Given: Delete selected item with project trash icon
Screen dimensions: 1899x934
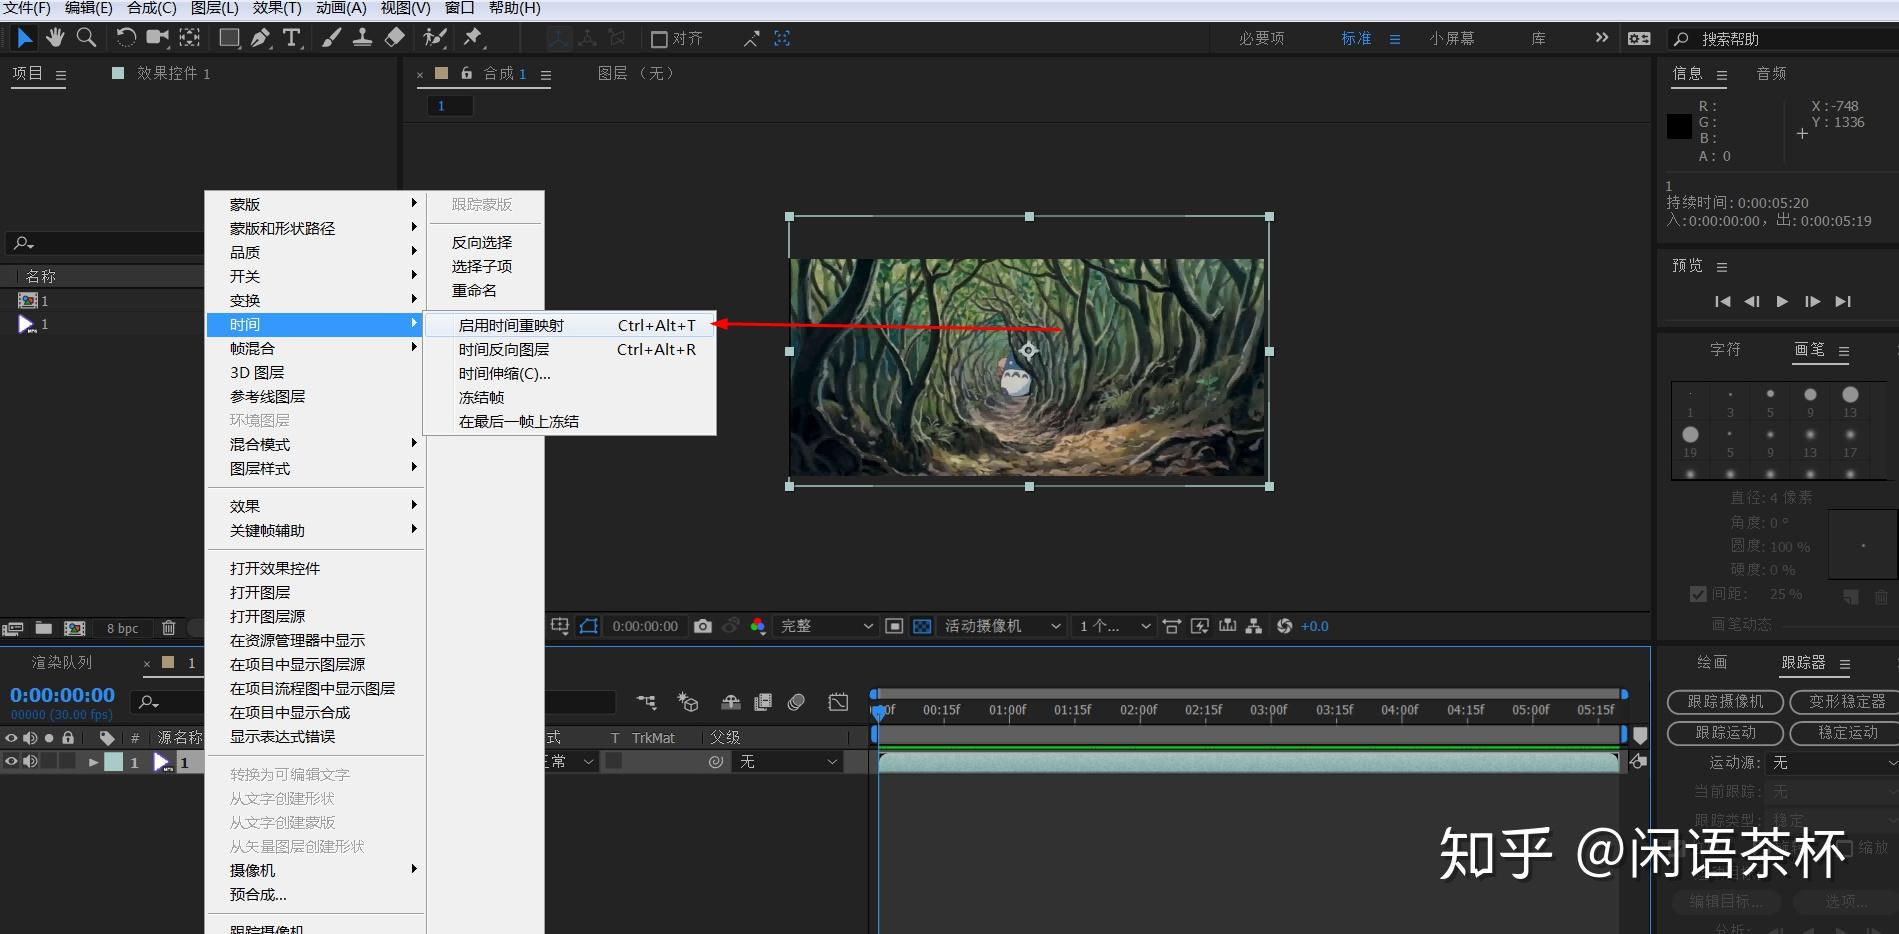Looking at the screenshot, I should tap(169, 628).
